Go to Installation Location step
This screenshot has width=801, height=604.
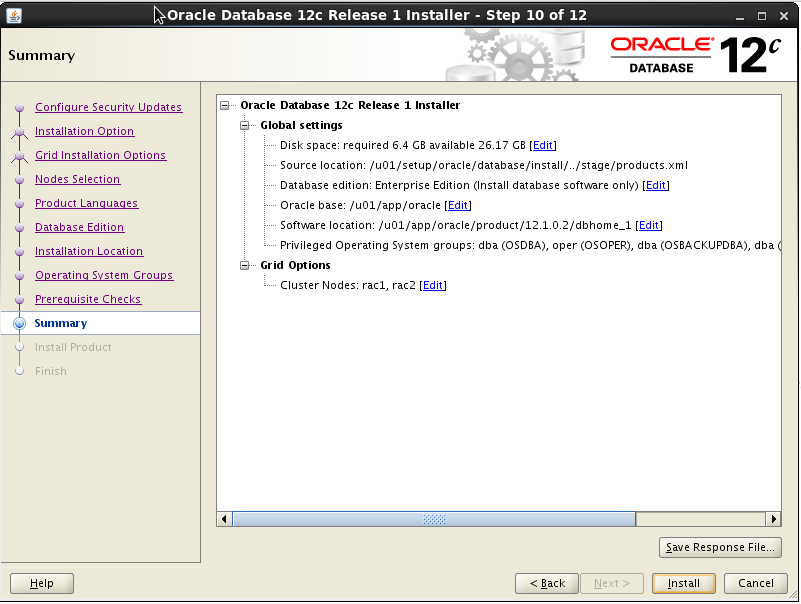pyautogui.click(x=89, y=251)
